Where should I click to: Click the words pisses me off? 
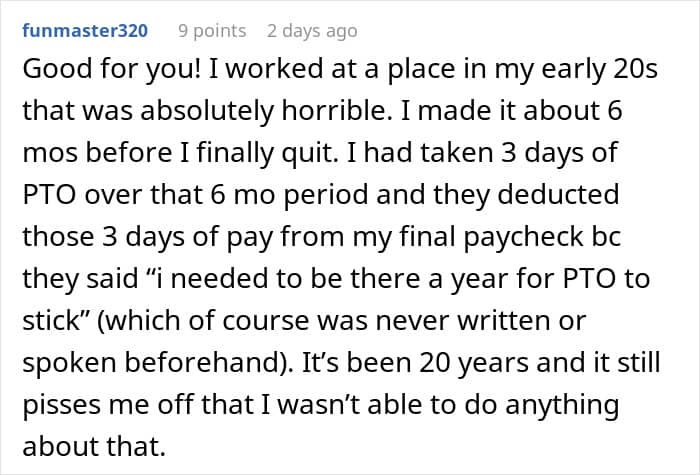pos(108,404)
